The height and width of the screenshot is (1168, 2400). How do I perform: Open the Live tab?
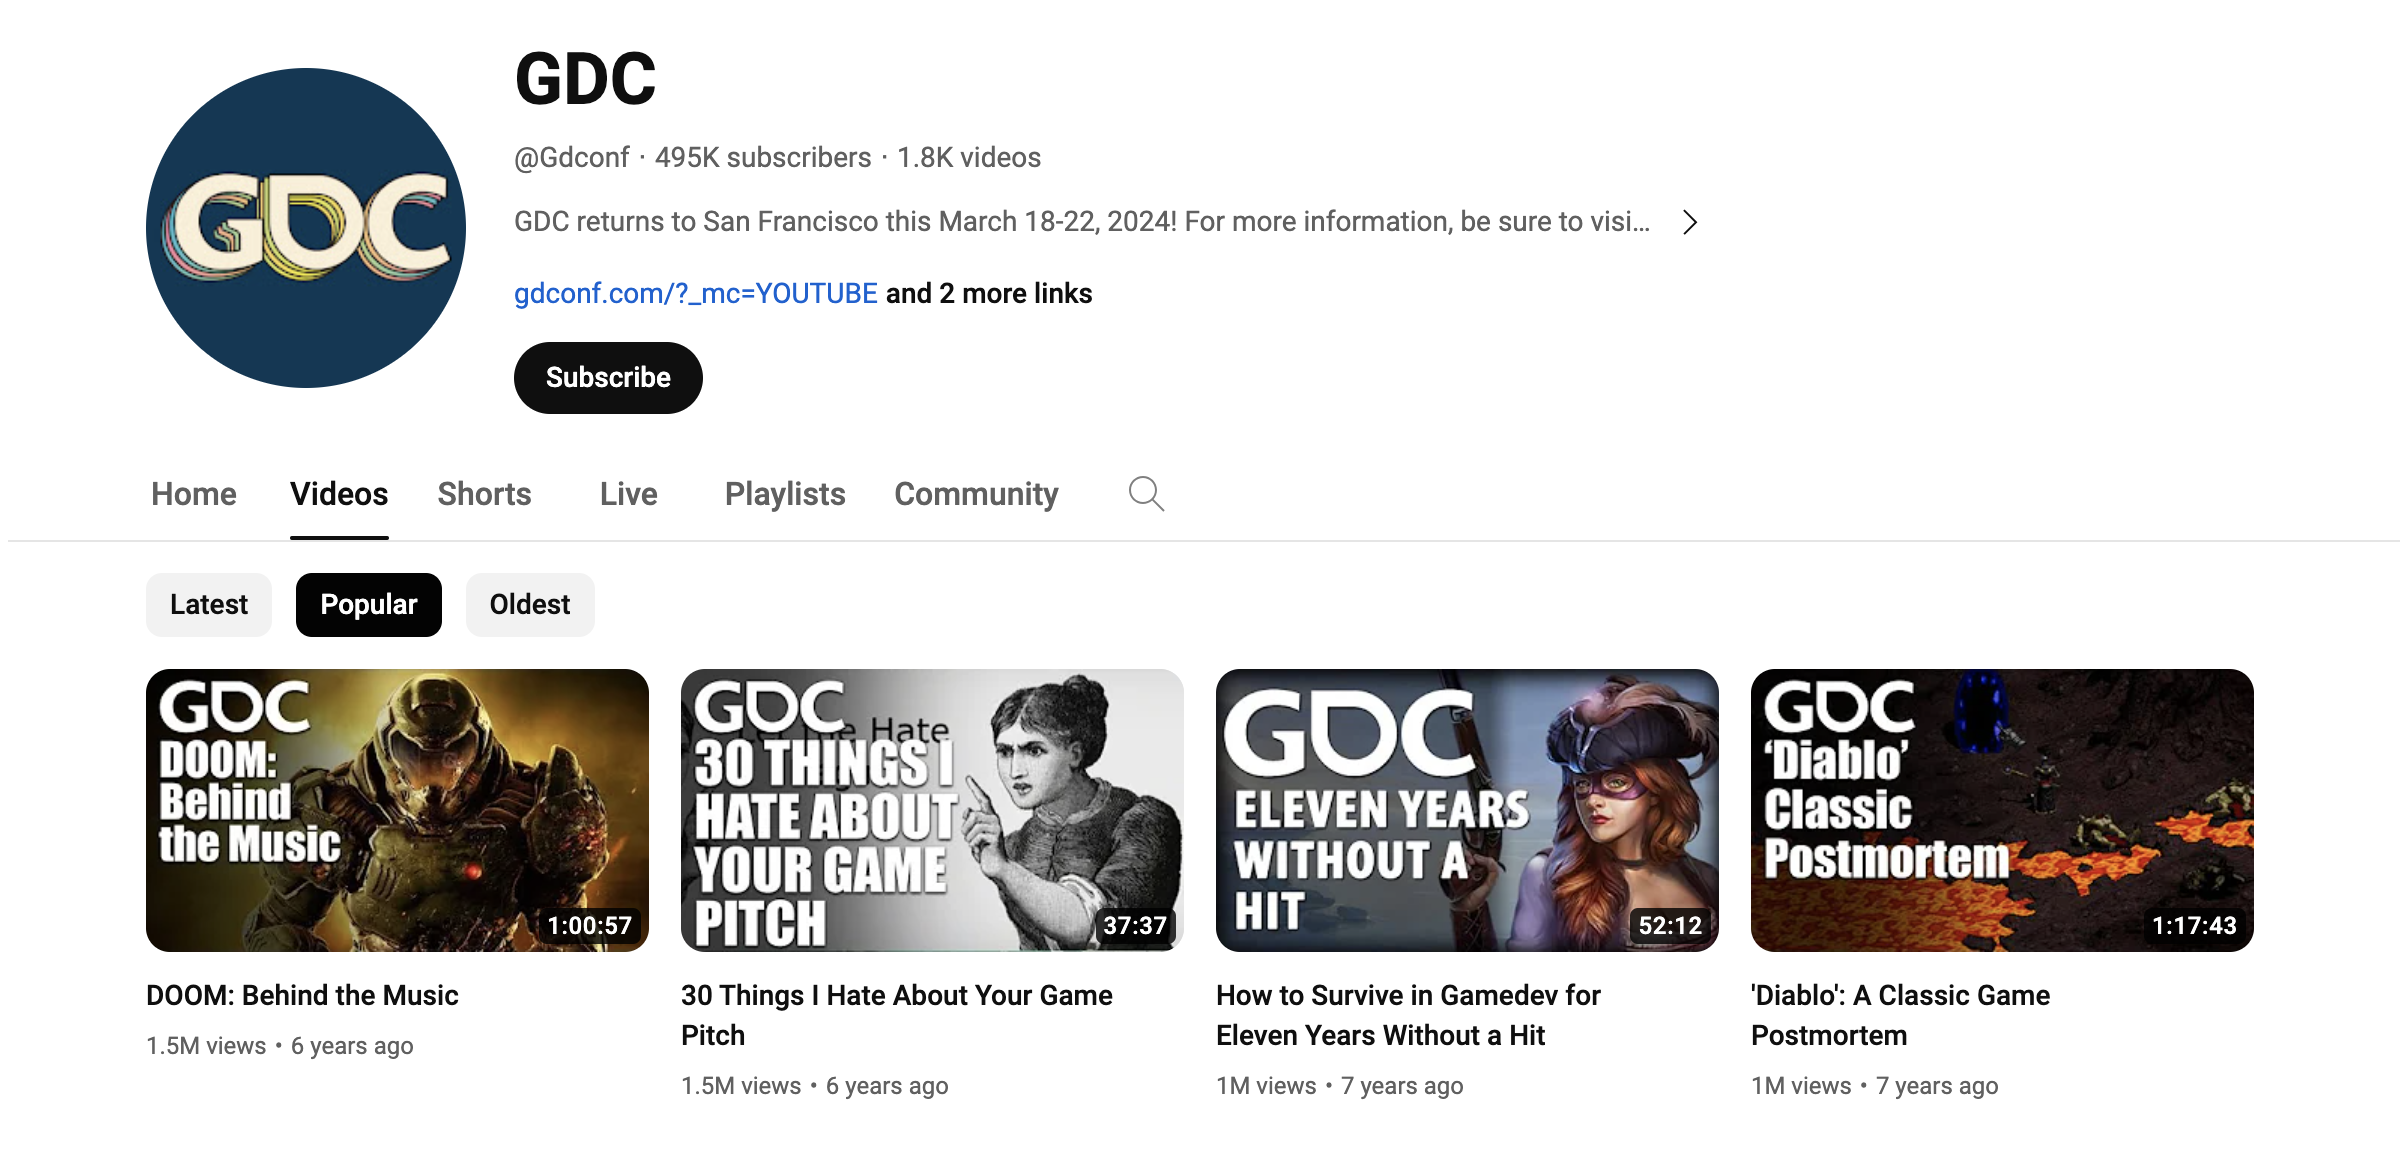(x=628, y=494)
